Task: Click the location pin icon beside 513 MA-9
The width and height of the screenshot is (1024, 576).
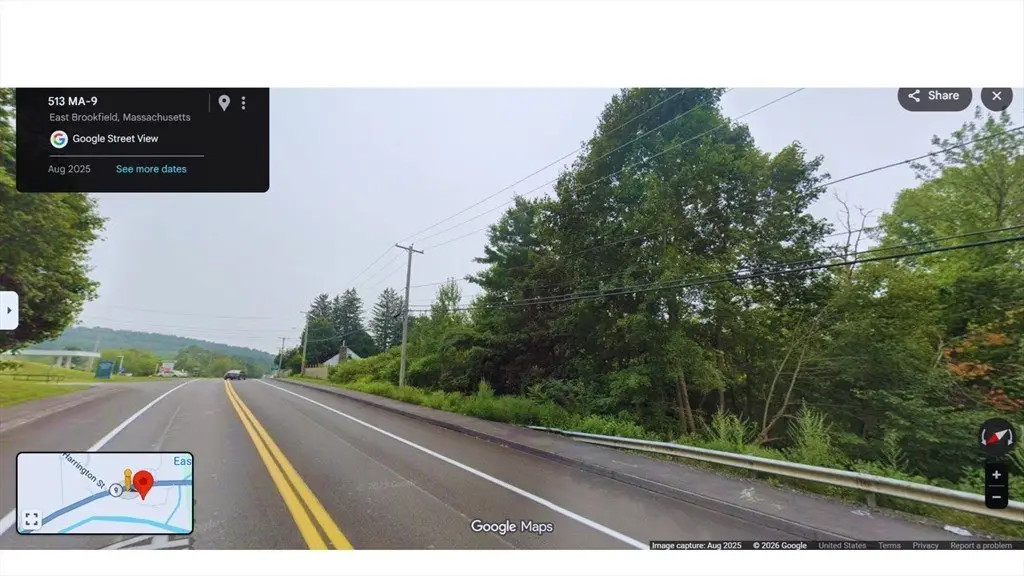Action: (x=224, y=103)
